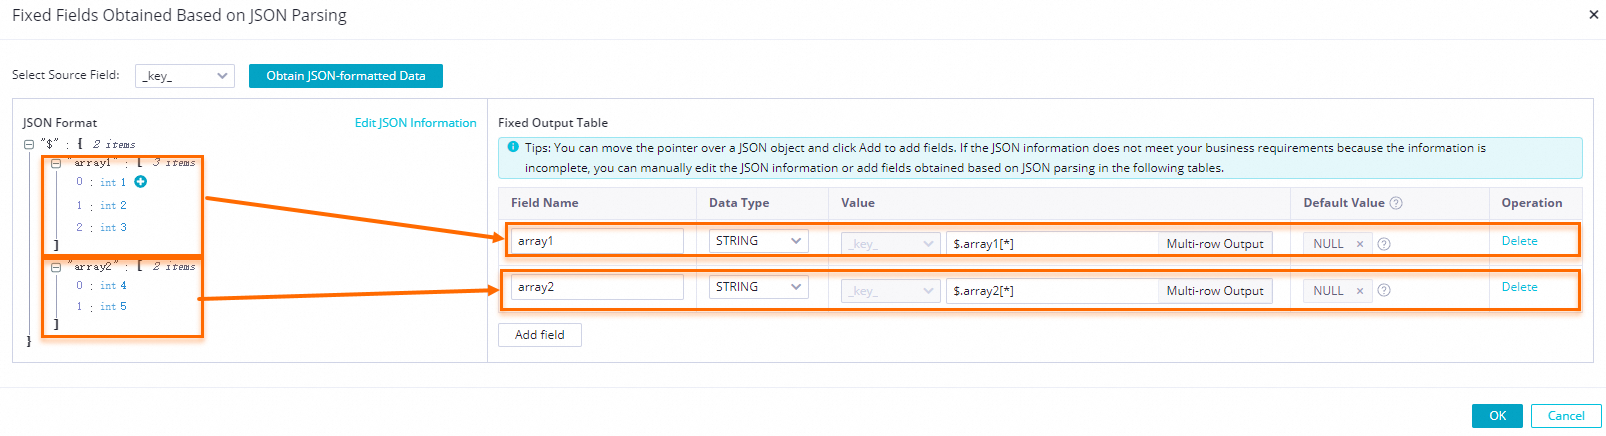Collapse the array1 JSON node
This screenshot has height=436, width=1606.
[x=56, y=163]
